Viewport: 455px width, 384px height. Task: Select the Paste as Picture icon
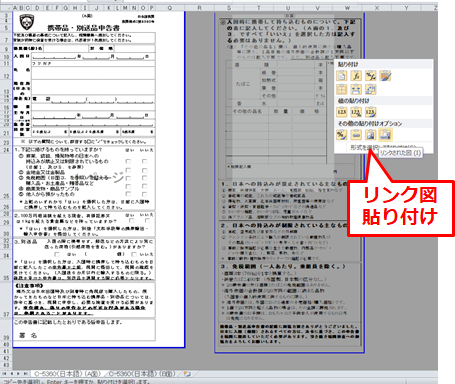(370, 135)
